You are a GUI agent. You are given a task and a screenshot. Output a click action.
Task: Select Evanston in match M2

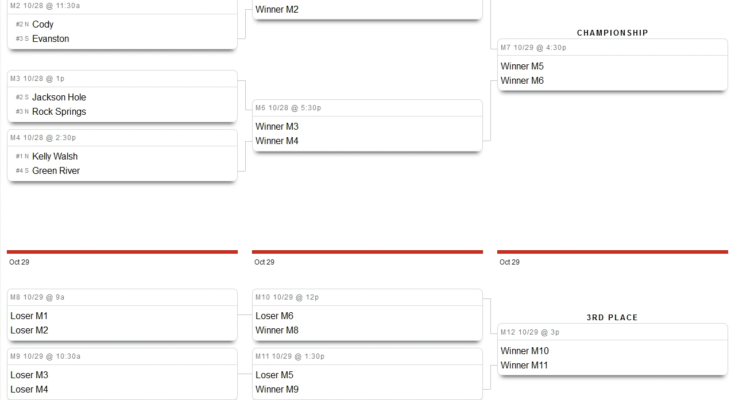pos(50,39)
